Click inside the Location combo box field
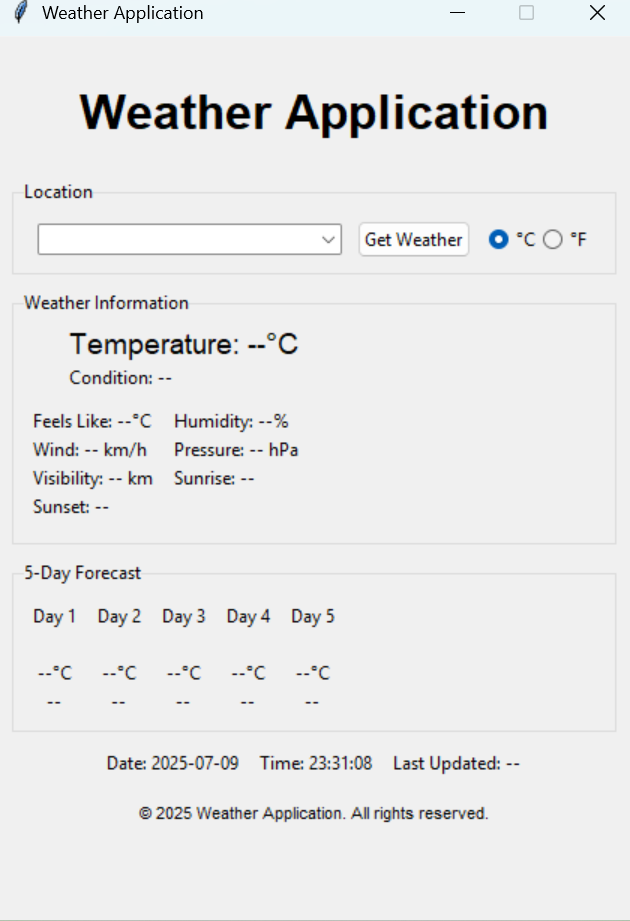 190,240
